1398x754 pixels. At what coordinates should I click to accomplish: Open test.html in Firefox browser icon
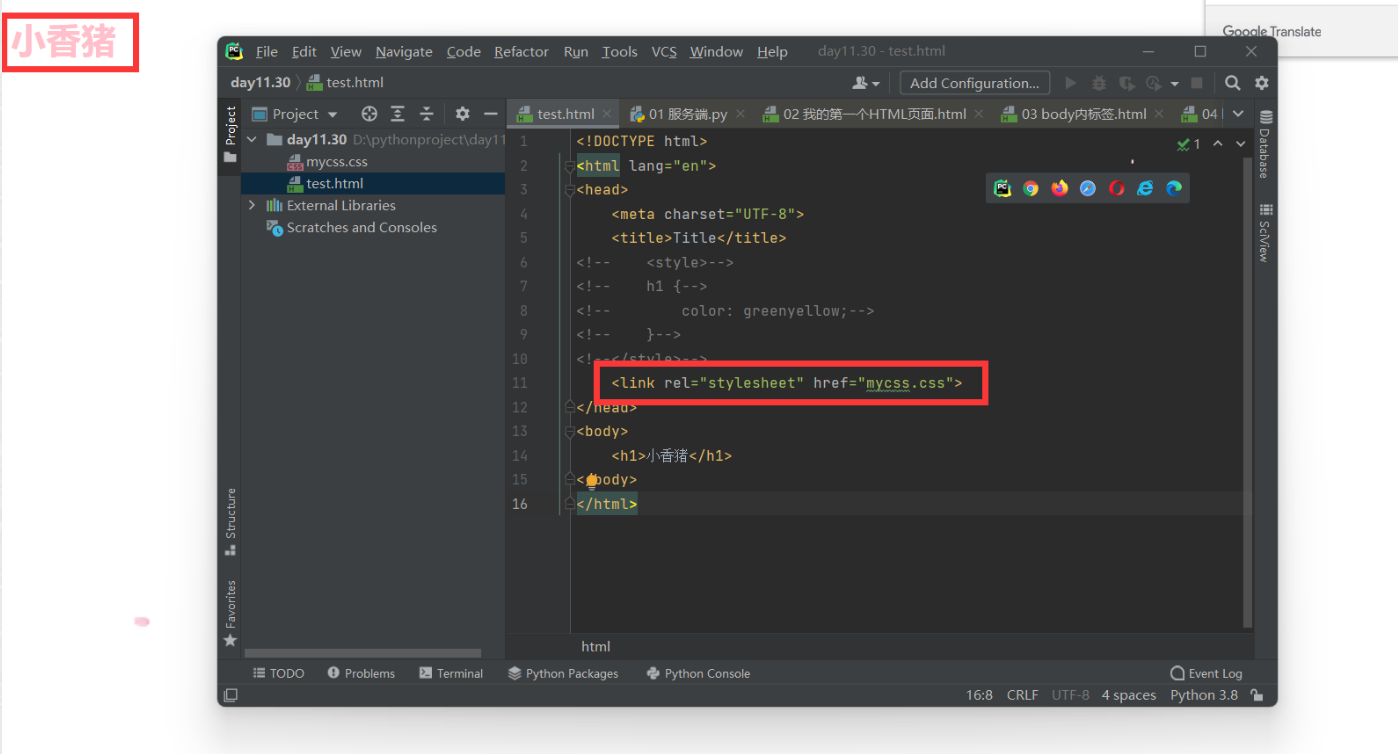1060,188
